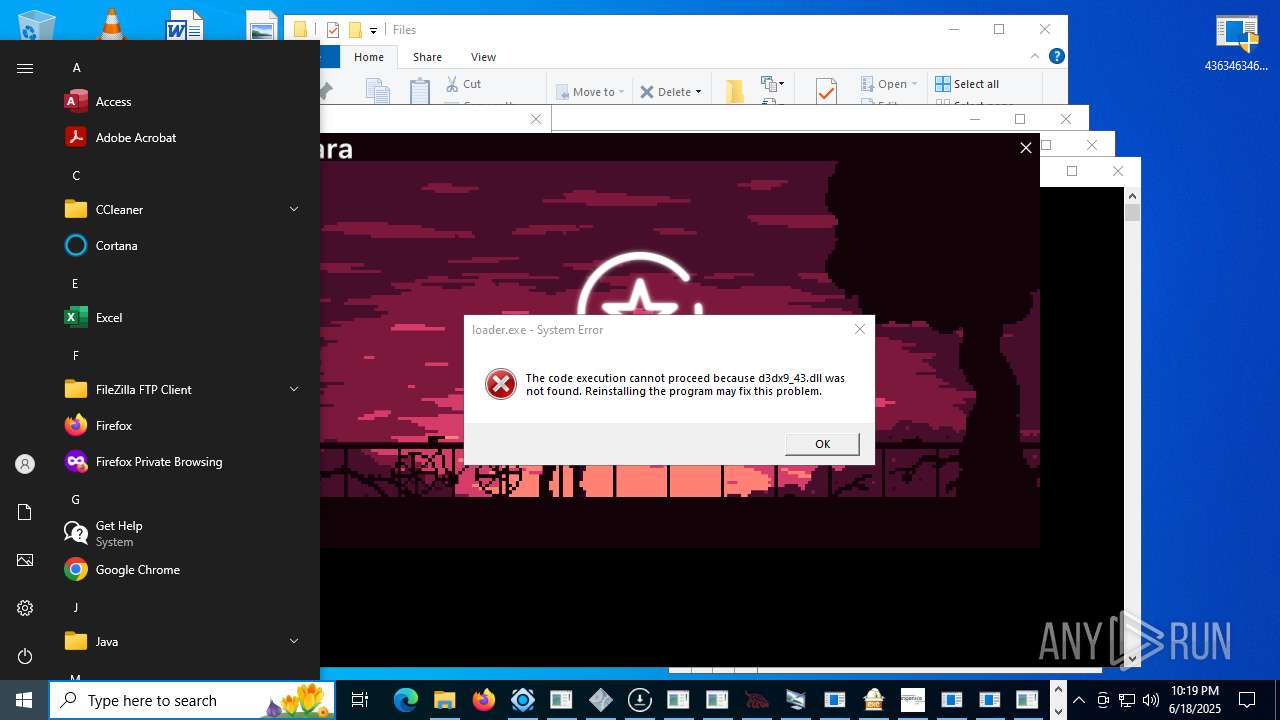
Task: Open the desktop icon labeled 436346346...
Action: tap(1237, 43)
